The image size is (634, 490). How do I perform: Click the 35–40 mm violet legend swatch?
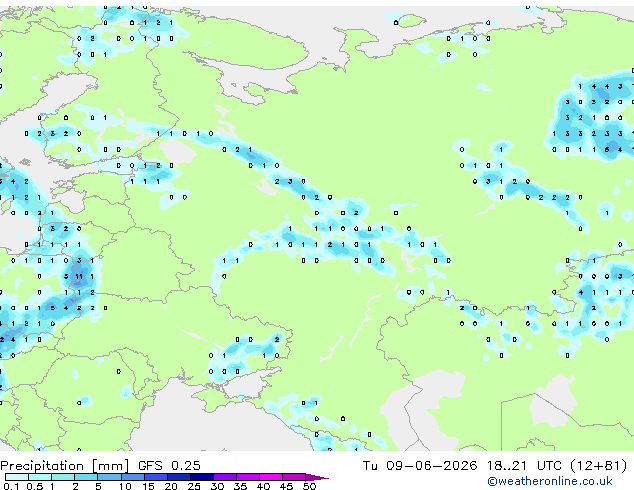tap(248, 477)
